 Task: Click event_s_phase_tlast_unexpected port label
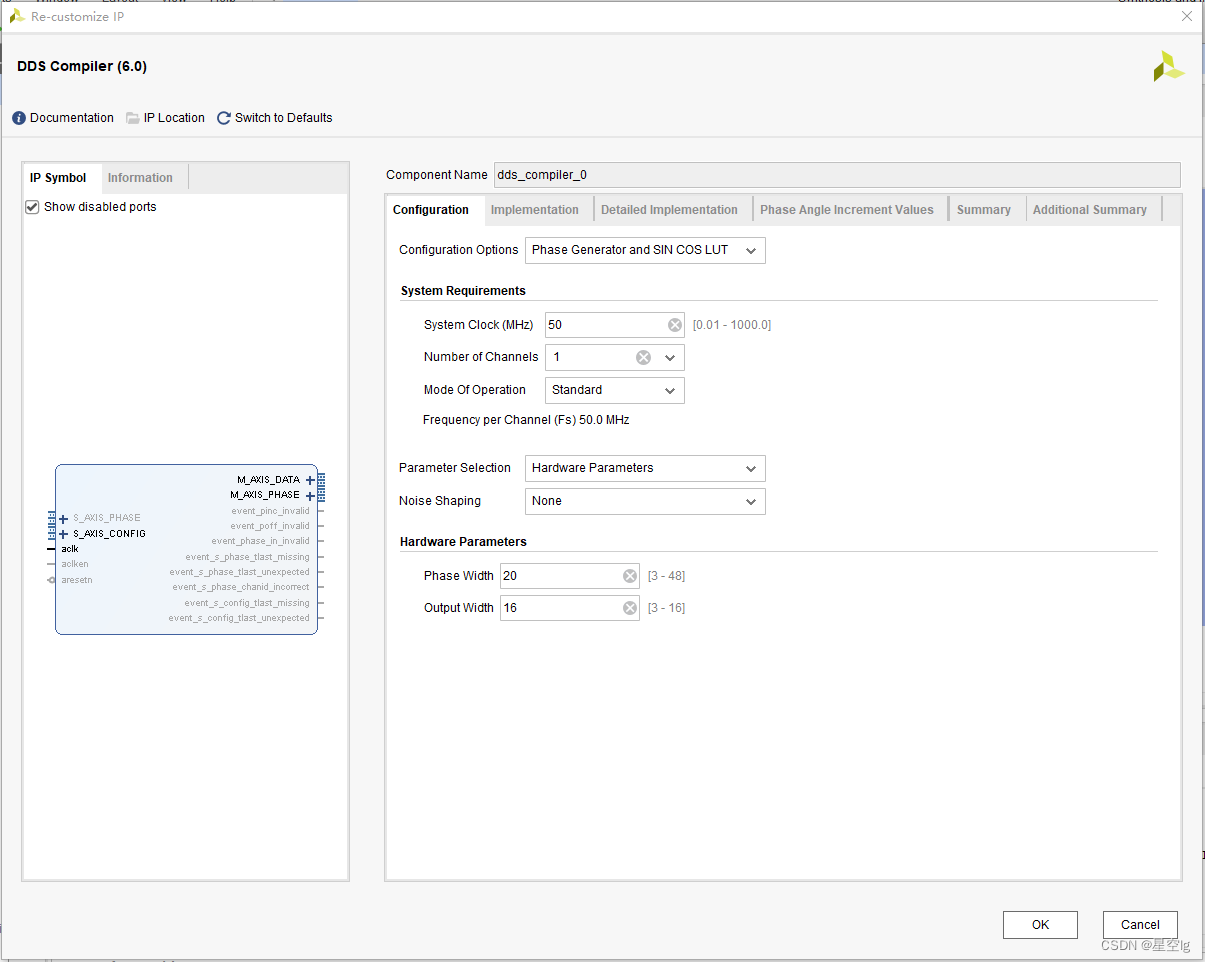point(240,572)
